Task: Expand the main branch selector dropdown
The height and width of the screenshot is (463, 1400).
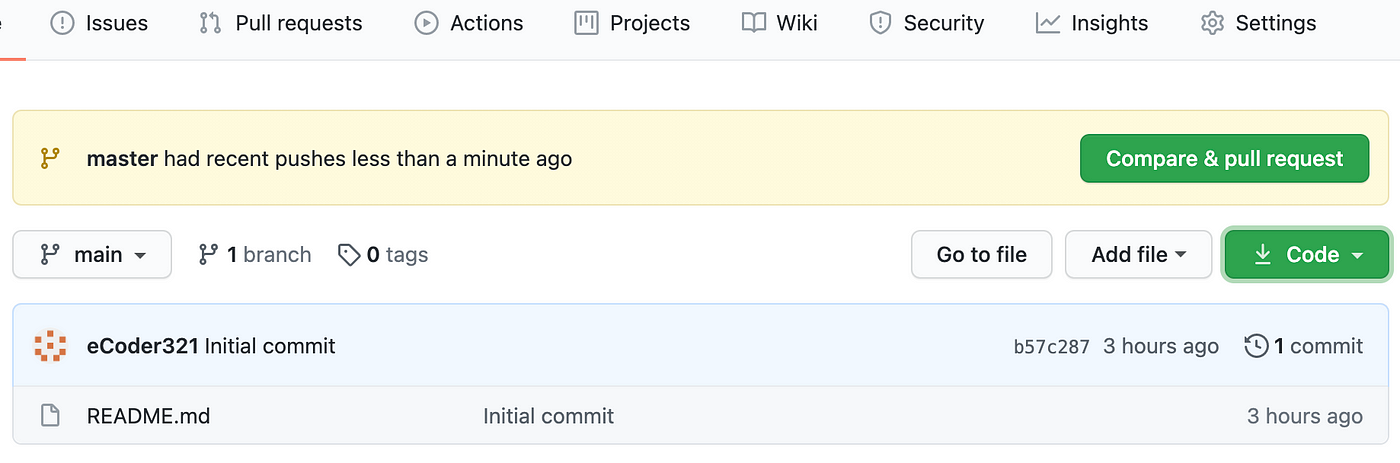Action: click(92, 255)
